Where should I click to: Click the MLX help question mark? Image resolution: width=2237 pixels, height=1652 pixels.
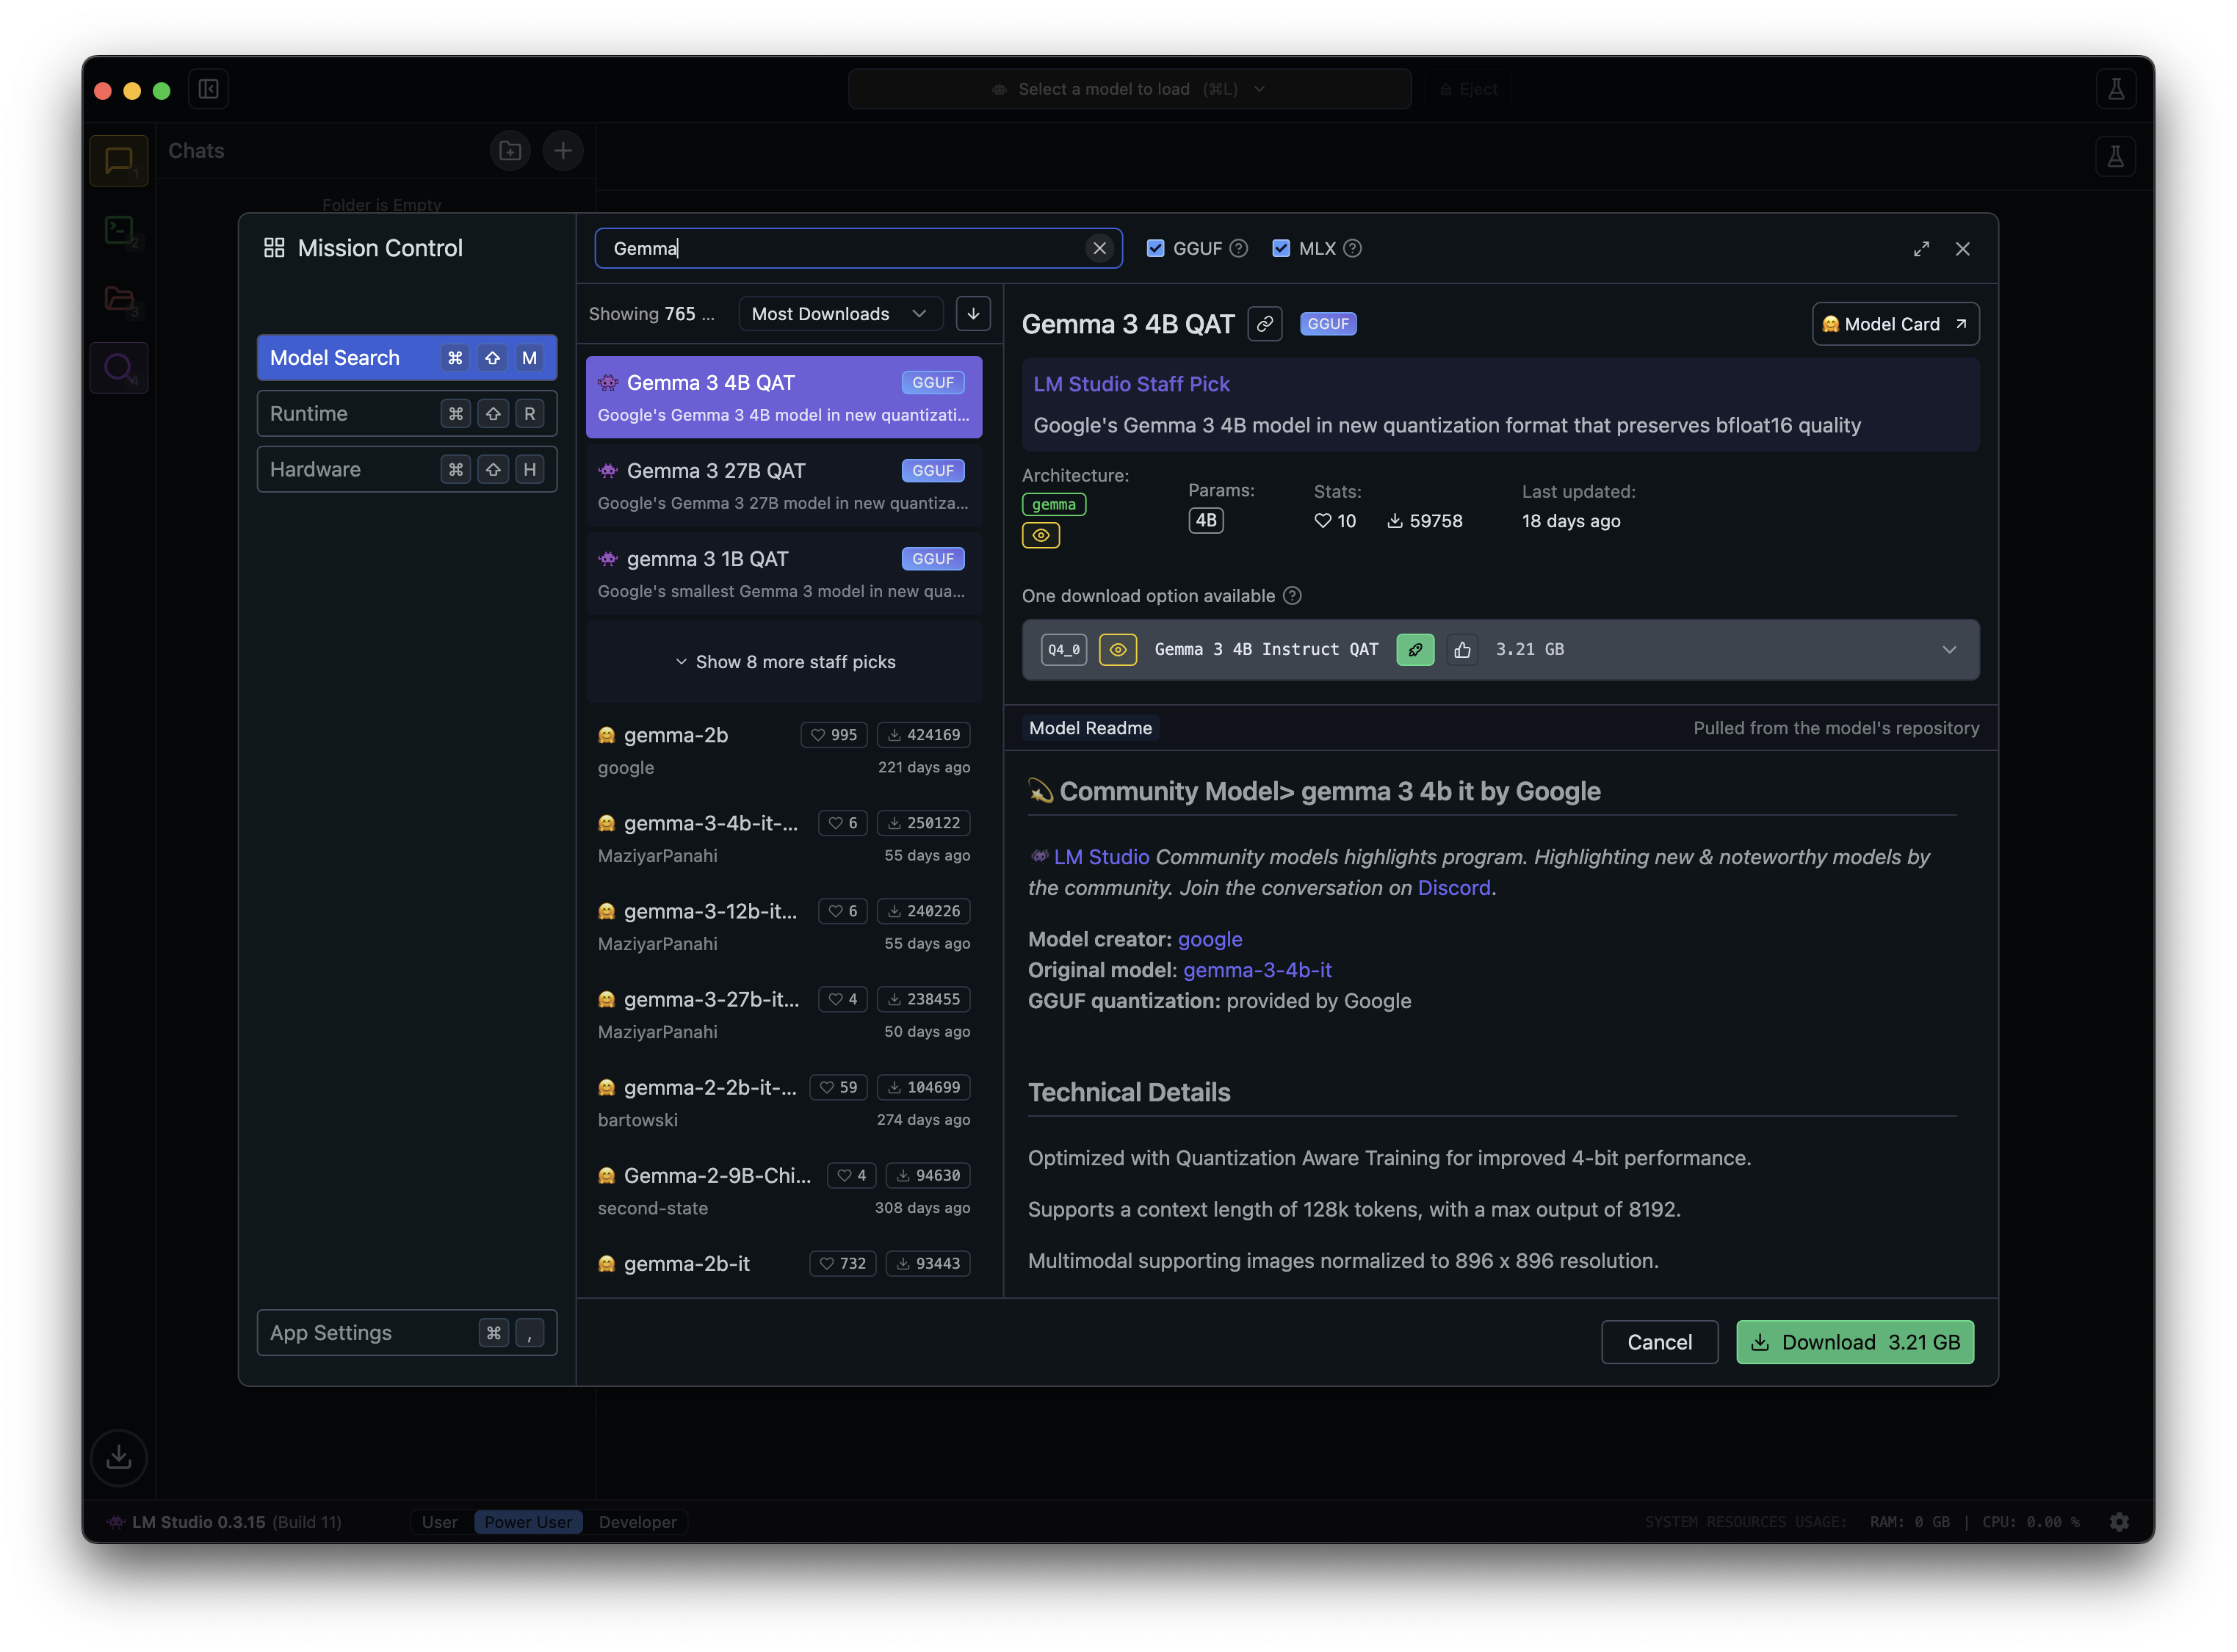(x=1353, y=248)
